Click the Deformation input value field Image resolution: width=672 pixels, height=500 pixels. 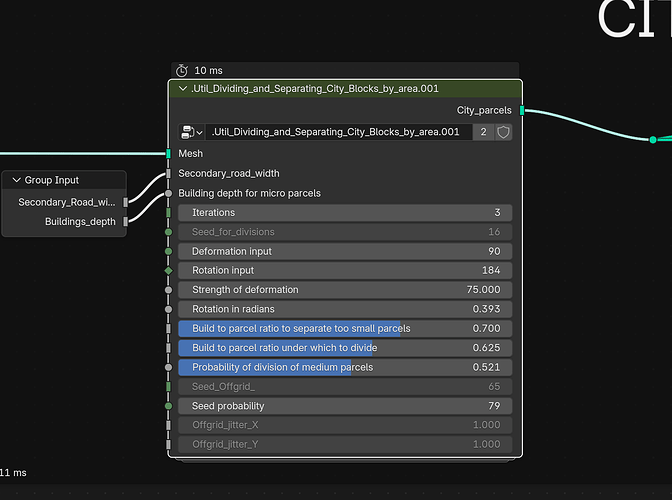pyautogui.click(x=345, y=251)
